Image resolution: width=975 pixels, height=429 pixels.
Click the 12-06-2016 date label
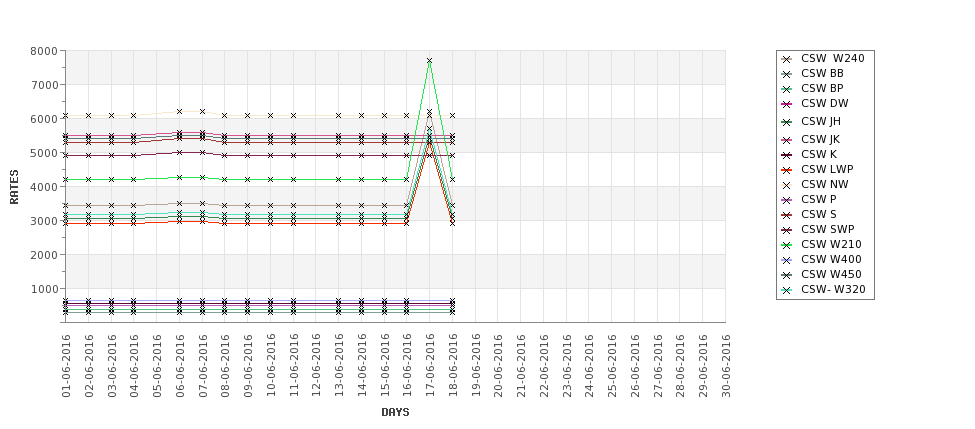click(316, 366)
